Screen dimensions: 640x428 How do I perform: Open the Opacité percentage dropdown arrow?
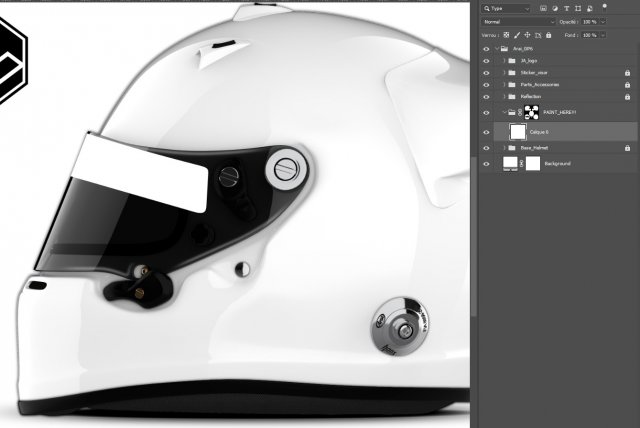603,22
